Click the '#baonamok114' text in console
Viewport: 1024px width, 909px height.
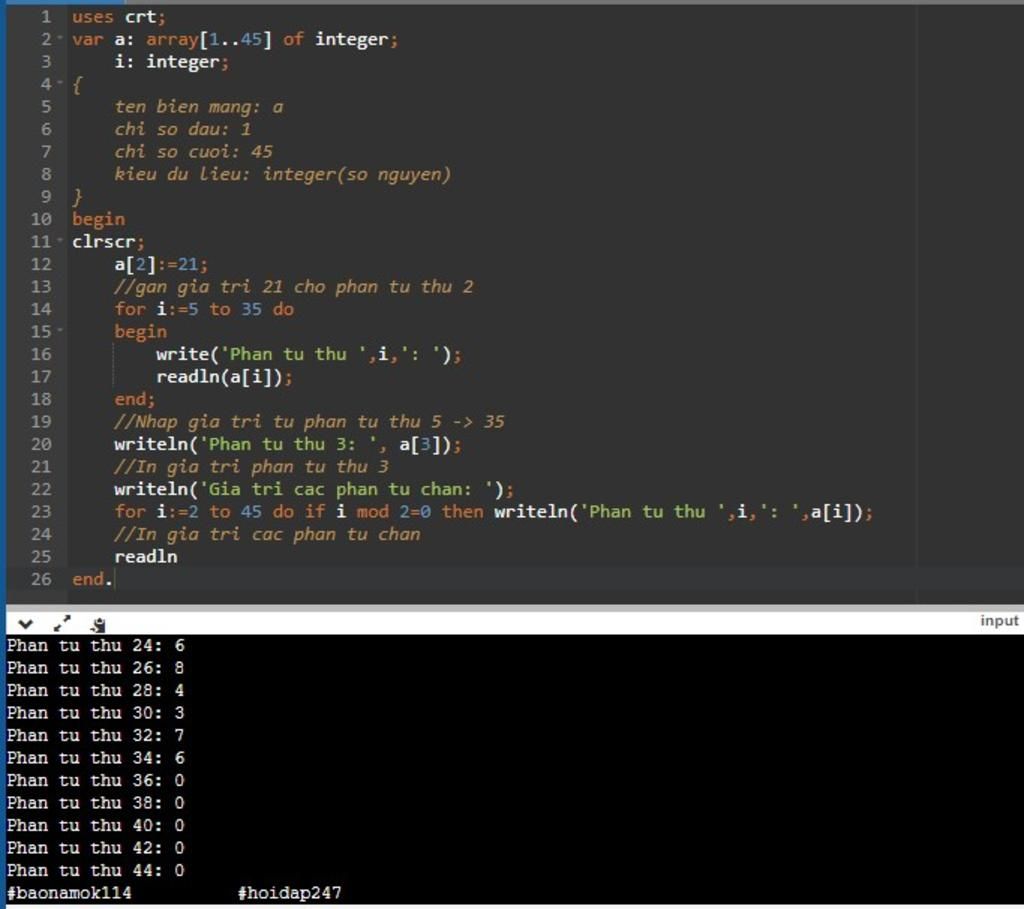click(69, 893)
